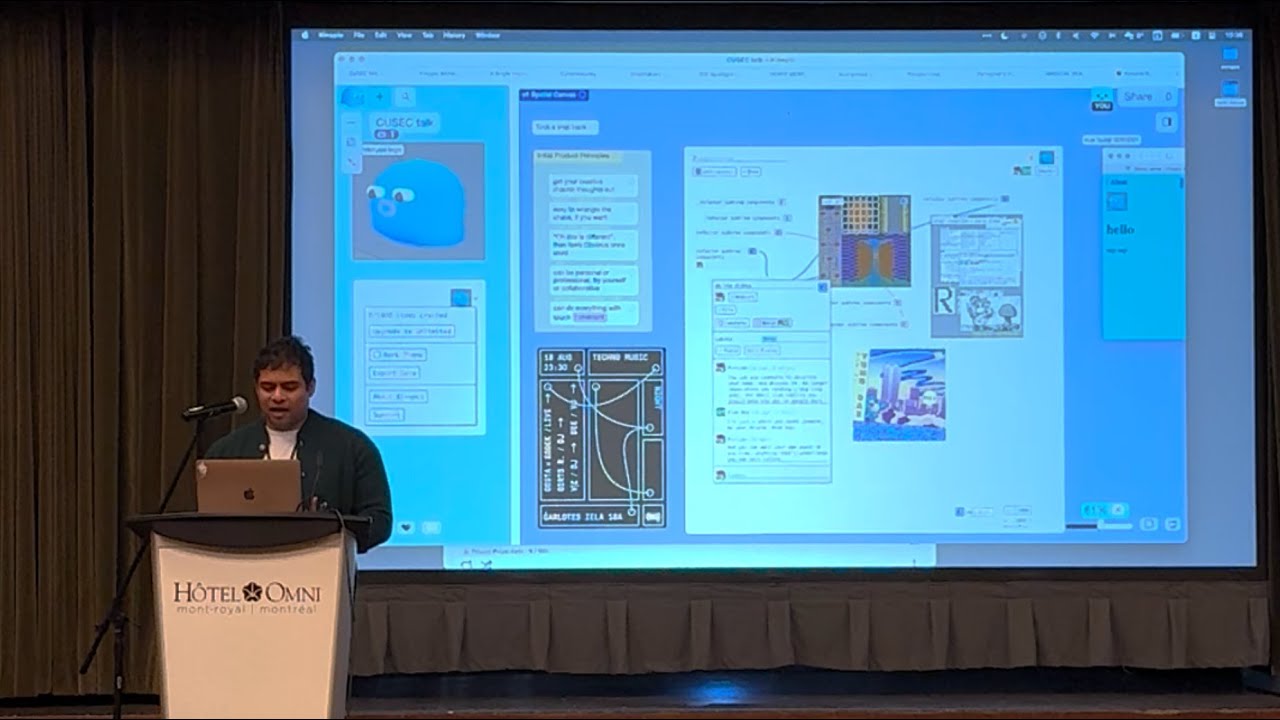Open search with the magnifier icon
Viewport: 1280px width, 720px height.
pyautogui.click(x=405, y=97)
